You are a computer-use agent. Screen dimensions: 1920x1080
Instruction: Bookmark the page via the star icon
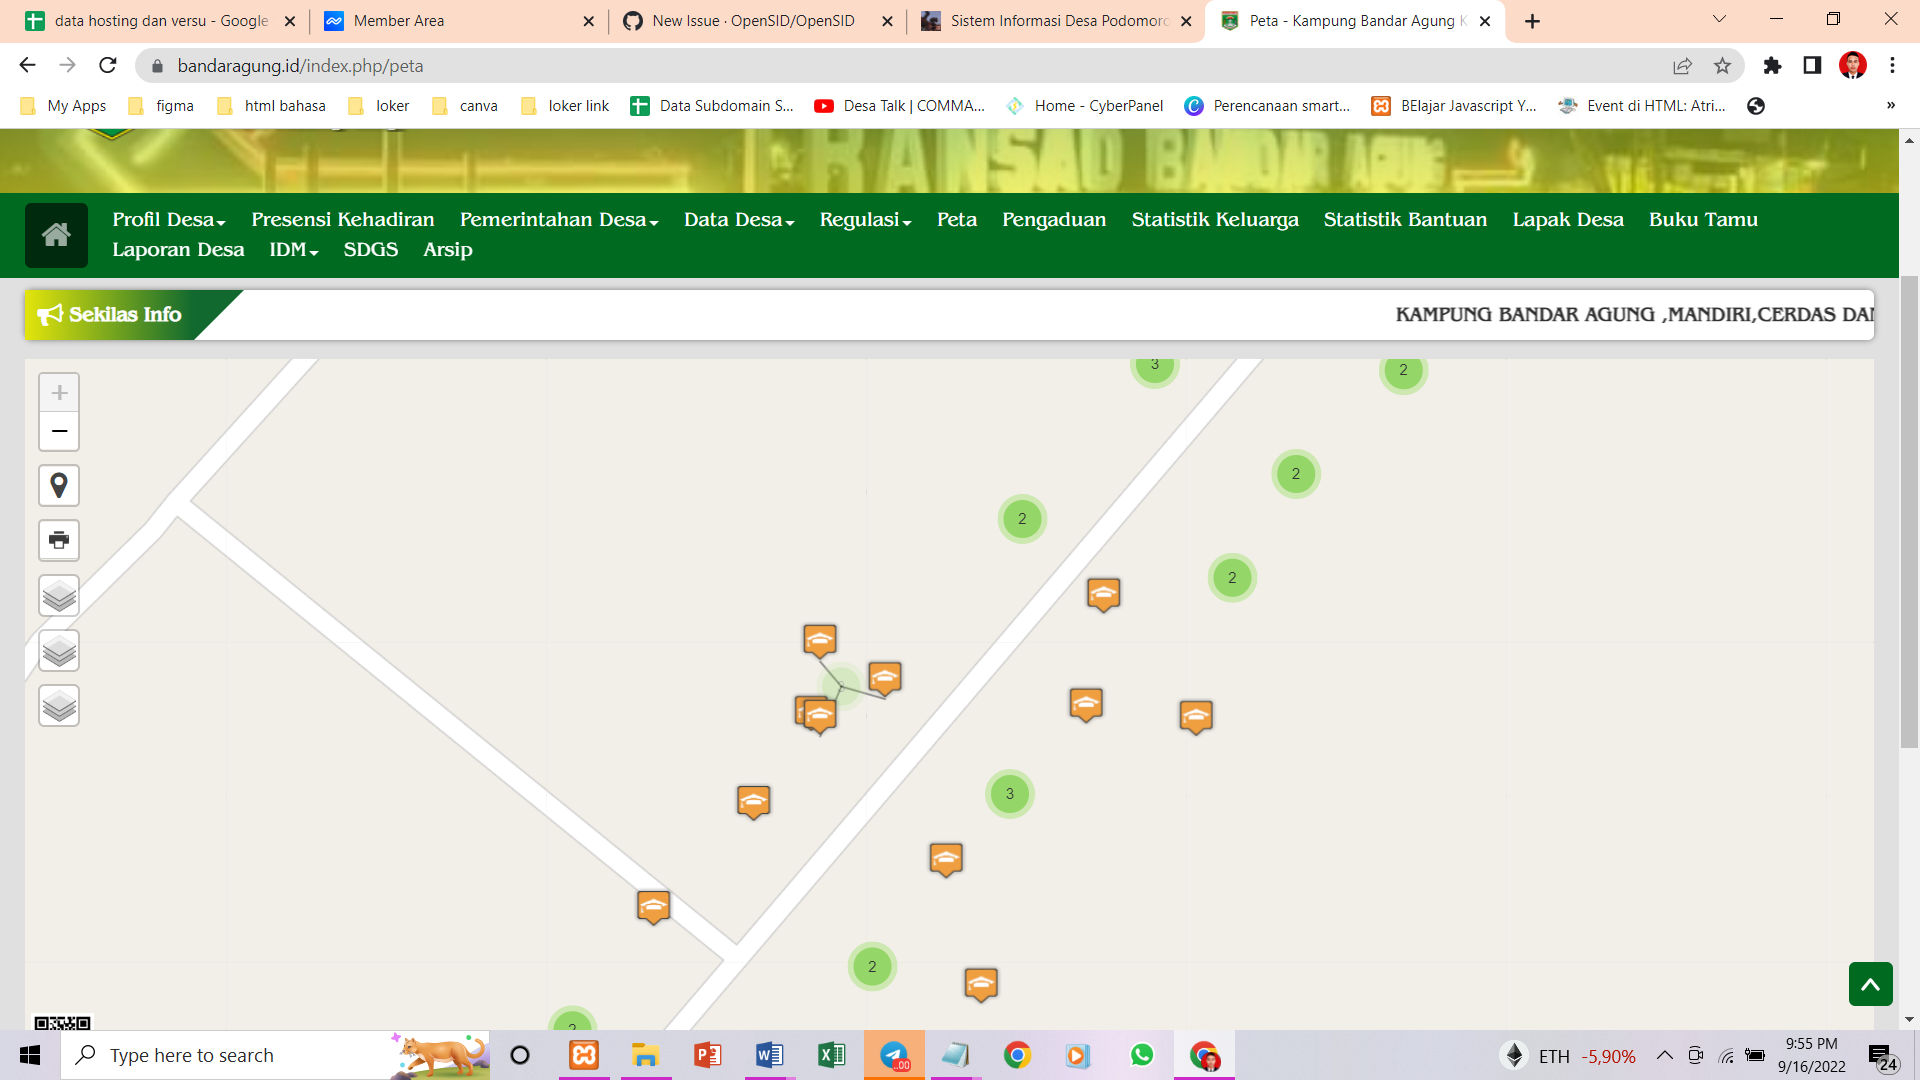pyautogui.click(x=1722, y=65)
